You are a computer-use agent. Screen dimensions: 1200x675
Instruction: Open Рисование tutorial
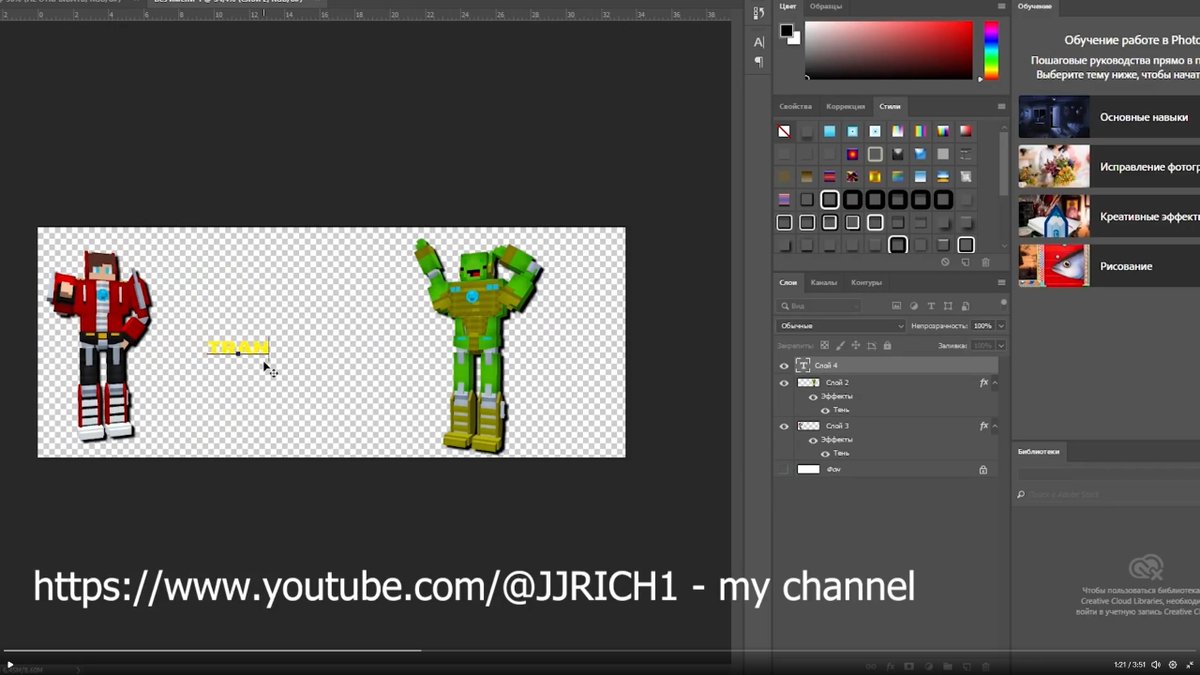point(1109,266)
